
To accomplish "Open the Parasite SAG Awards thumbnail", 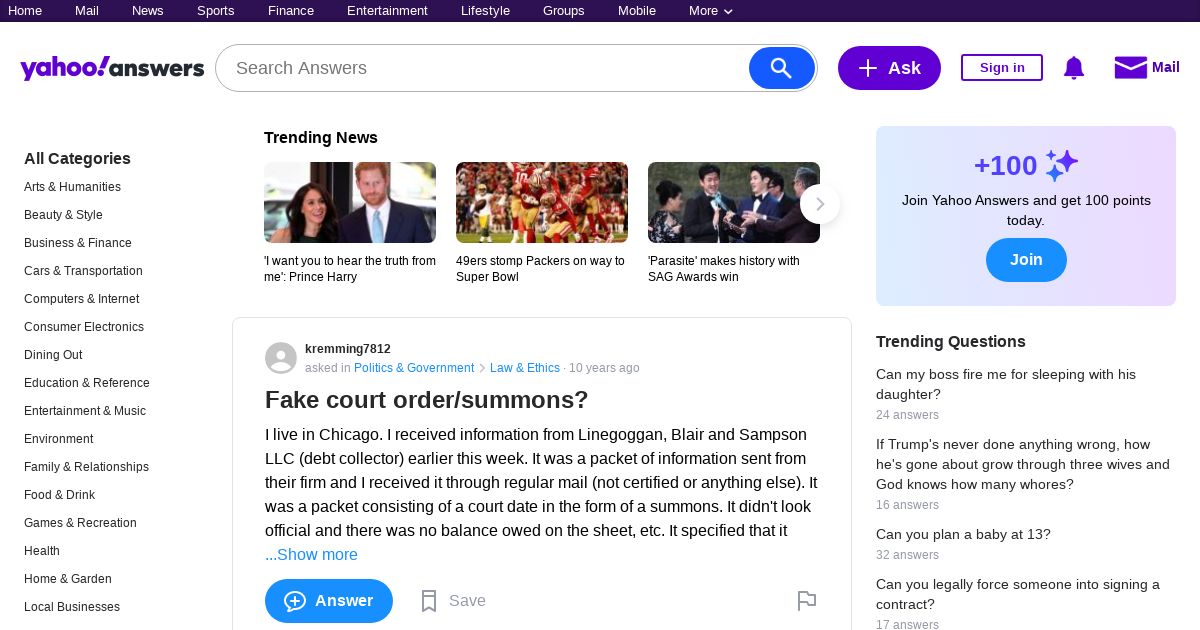I will pyautogui.click(x=734, y=202).
